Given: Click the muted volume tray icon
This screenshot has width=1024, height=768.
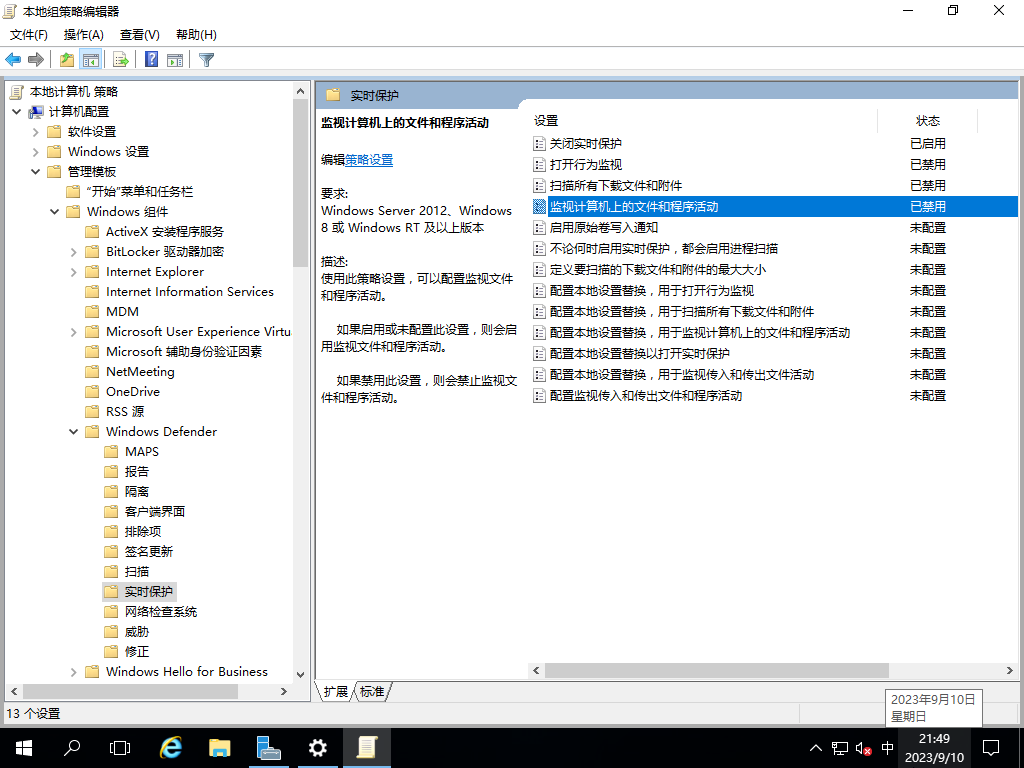Looking at the screenshot, I should [863, 748].
